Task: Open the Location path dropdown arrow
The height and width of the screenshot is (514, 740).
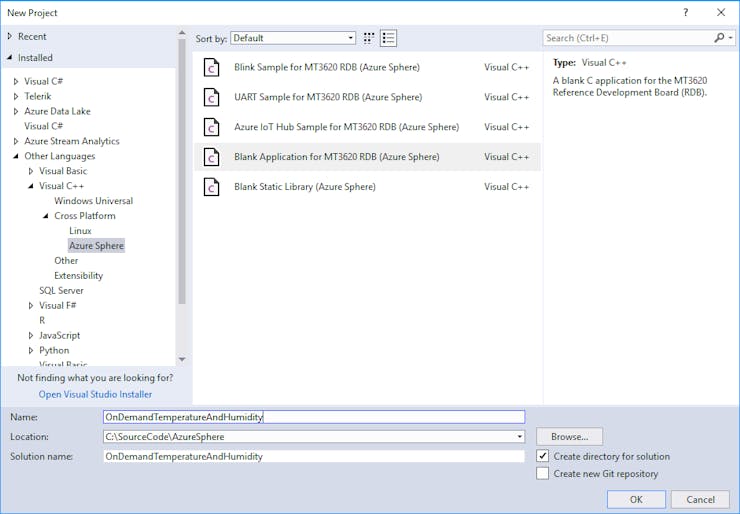Action: [520, 437]
